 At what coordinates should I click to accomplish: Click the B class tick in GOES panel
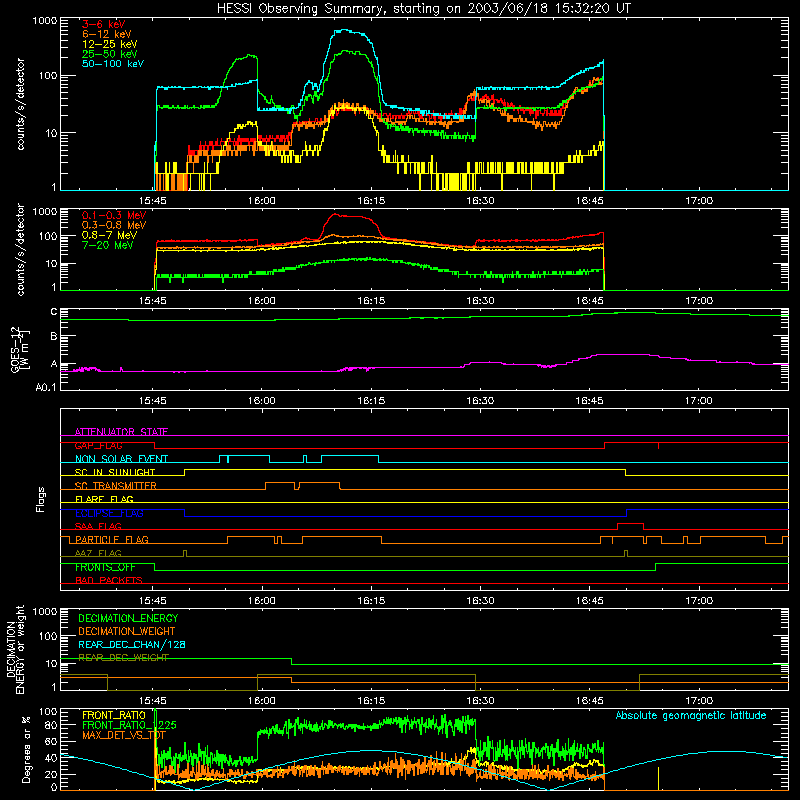point(54,337)
